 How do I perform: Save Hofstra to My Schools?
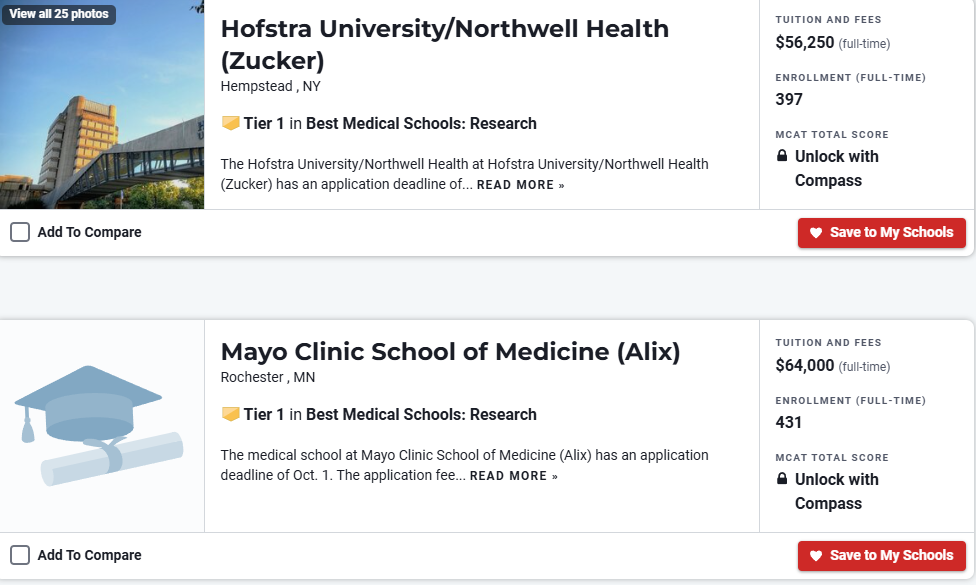tap(881, 233)
